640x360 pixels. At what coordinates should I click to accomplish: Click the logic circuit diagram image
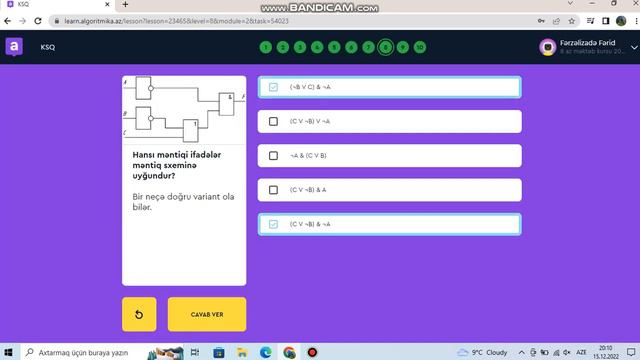point(184,109)
